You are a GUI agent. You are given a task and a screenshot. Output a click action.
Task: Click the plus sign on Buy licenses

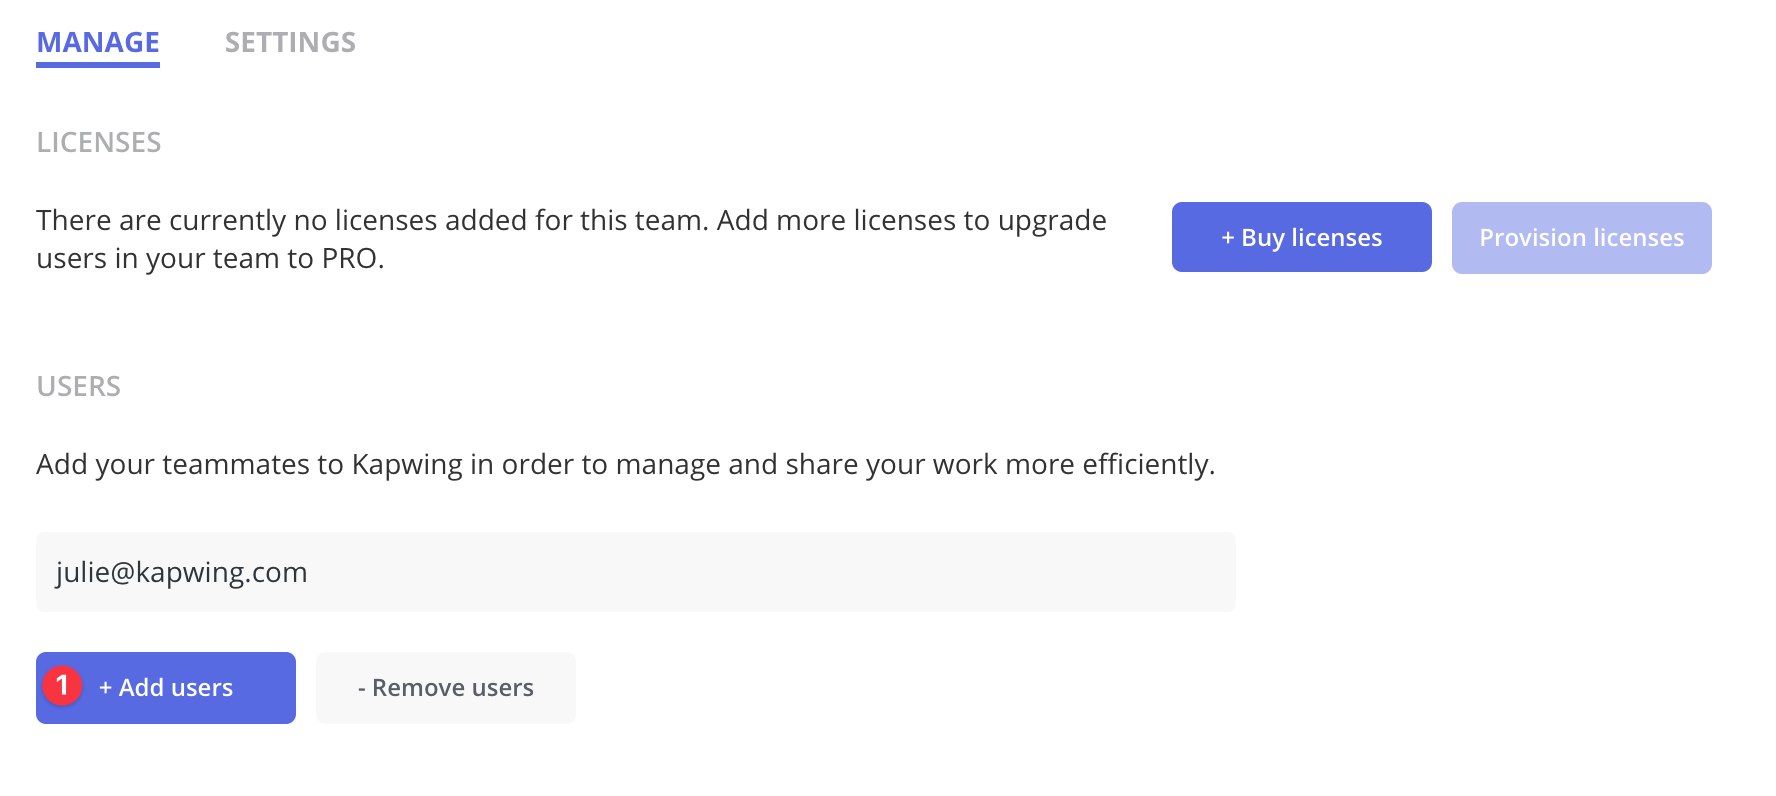1227,238
